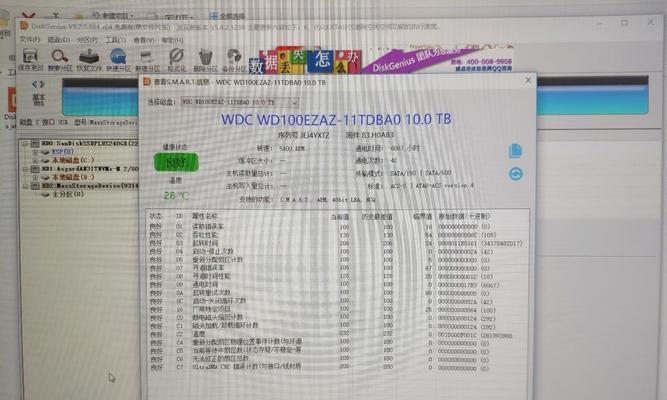The image size is (667, 400).
Task: Sort by the 当前值 current value header
Action: (340, 217)
